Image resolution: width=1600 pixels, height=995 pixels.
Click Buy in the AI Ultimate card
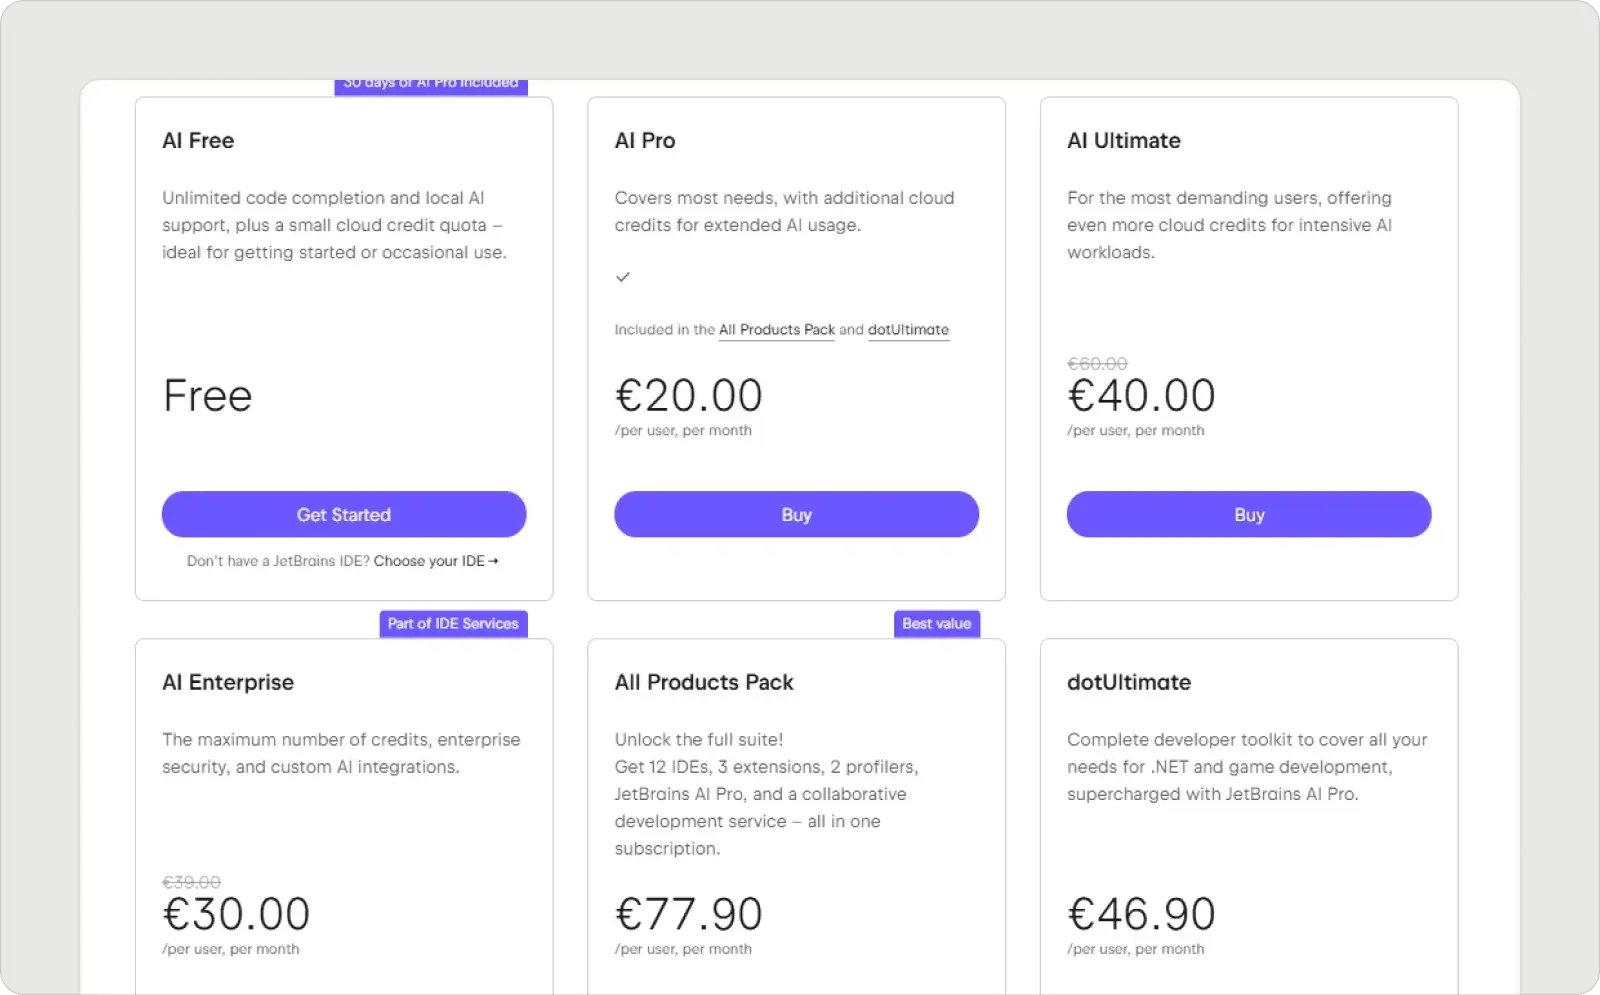coord(1249,514)
